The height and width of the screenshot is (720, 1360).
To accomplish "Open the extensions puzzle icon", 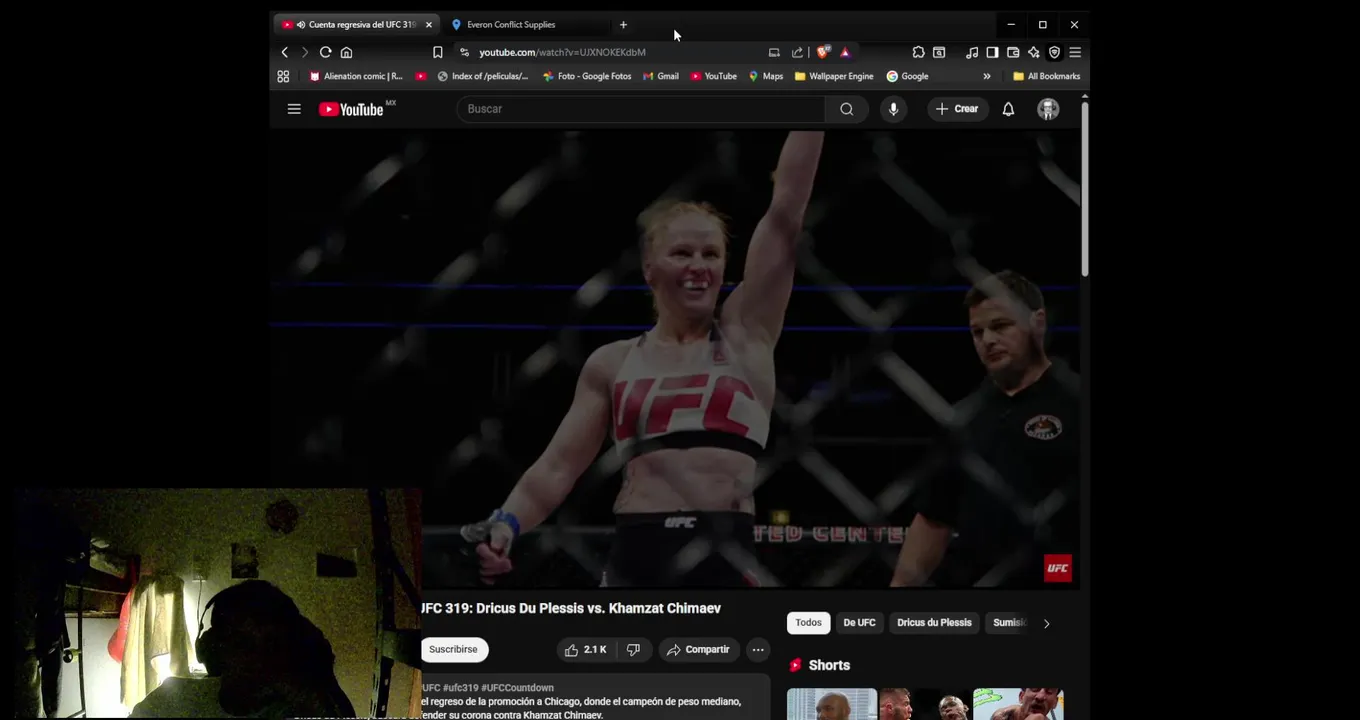I will 918,52.
